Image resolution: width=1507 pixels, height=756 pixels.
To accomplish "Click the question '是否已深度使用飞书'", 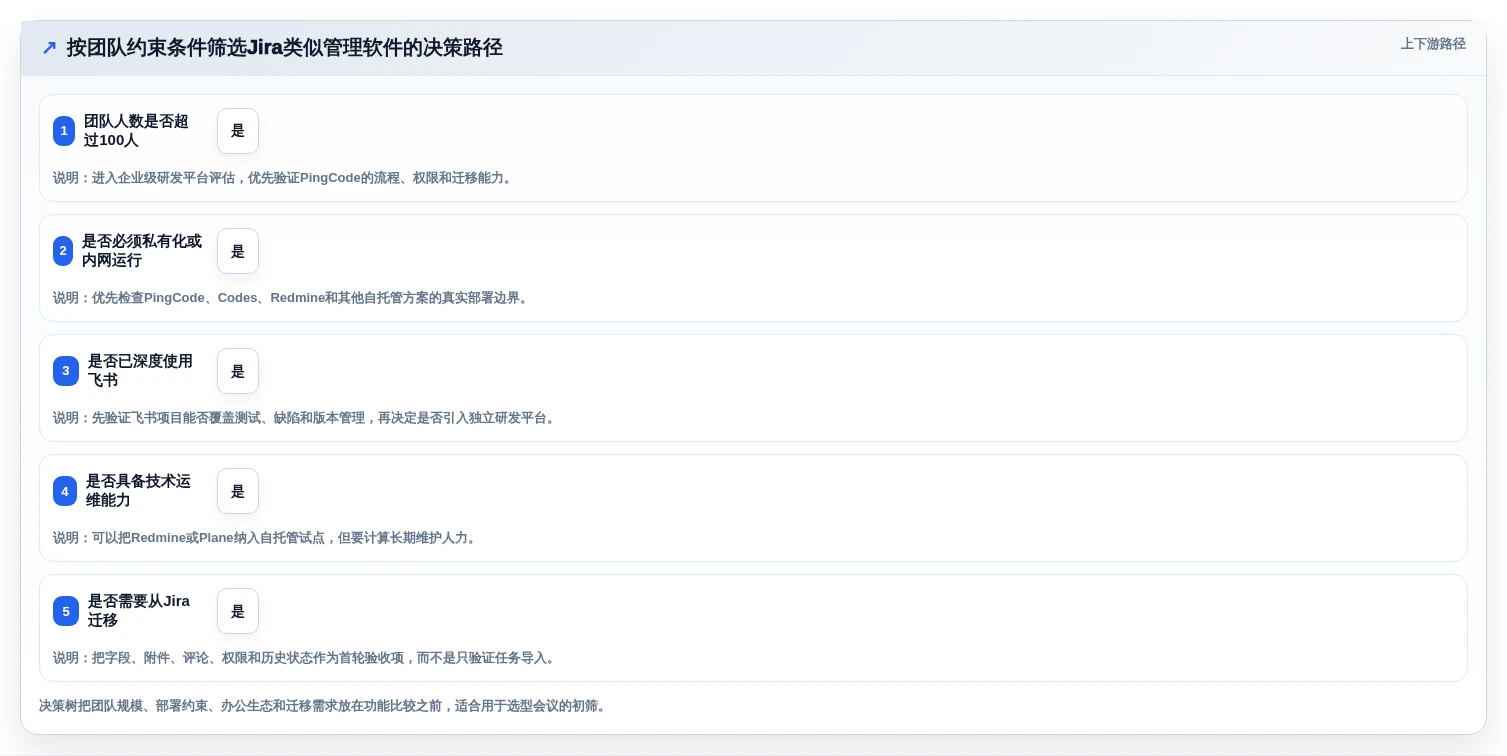I will click(140, 371).
